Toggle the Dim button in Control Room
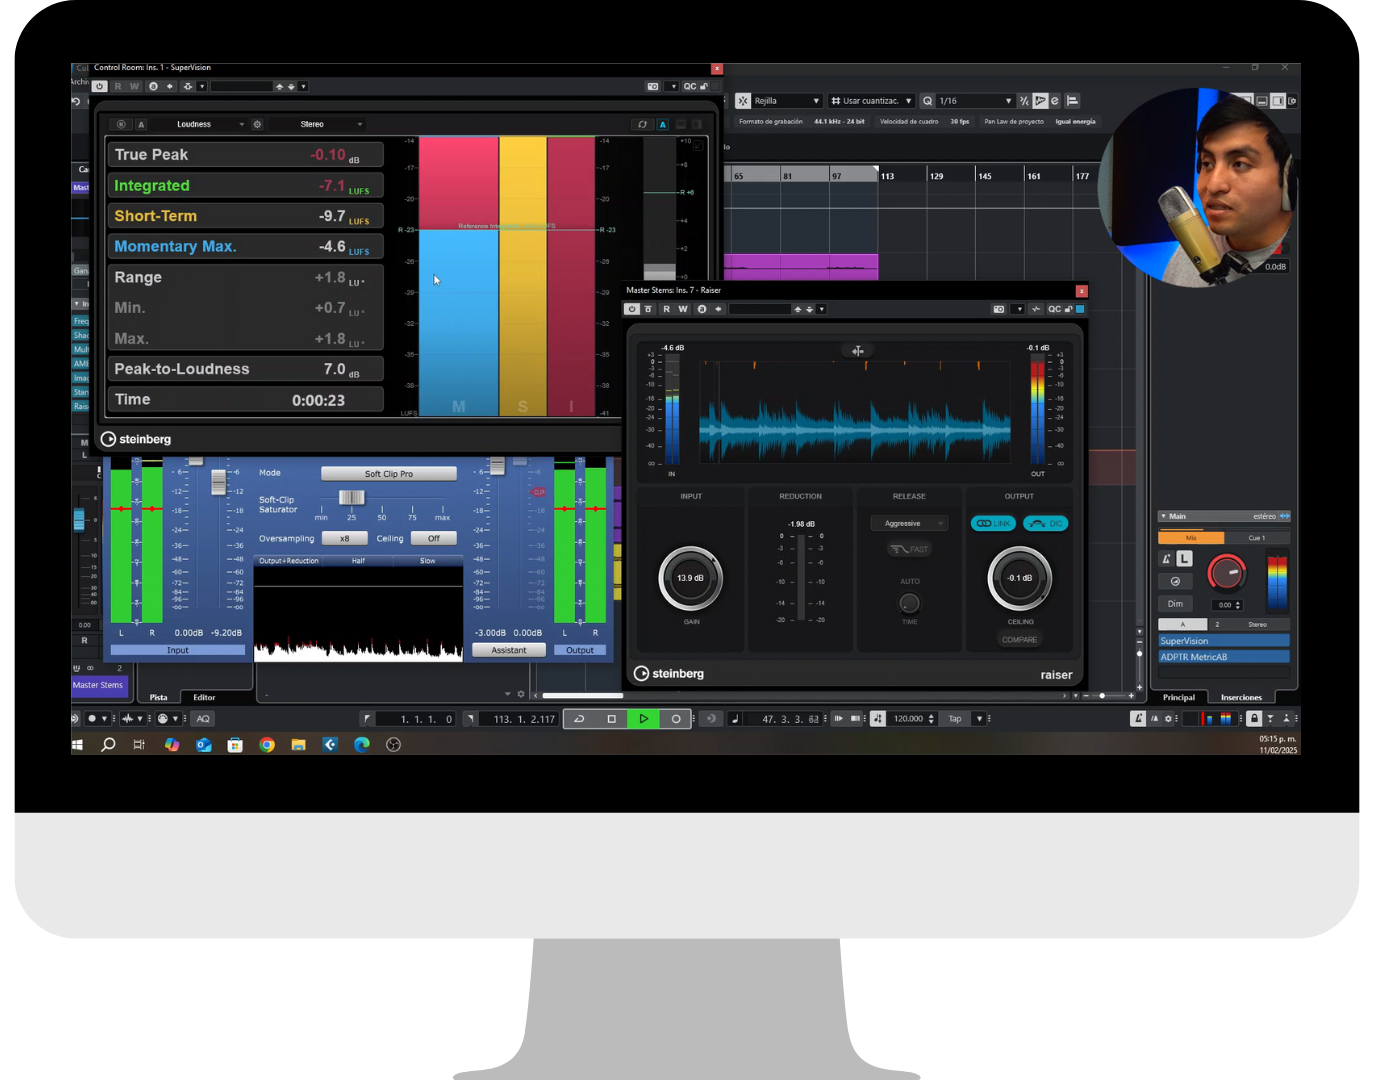The height and width of the screenshot is (1080, 1377). coord(1175,604)
